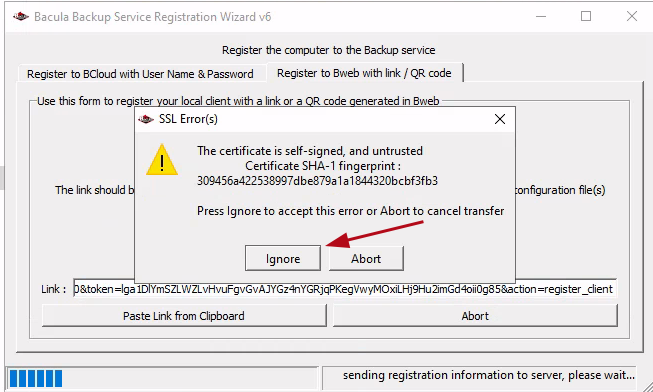Click inside the Link input field
This screenshot has height=392, width=653.
click(x=344, y=289)
